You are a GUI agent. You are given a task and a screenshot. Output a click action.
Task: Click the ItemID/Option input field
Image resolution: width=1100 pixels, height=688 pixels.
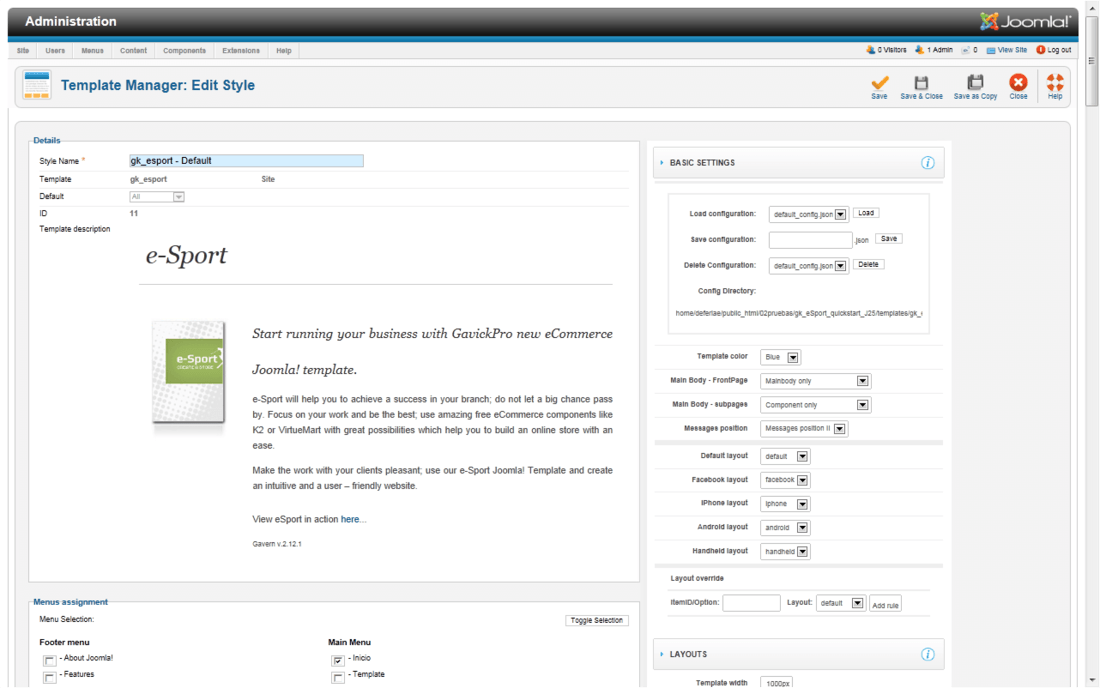[751, 603]
